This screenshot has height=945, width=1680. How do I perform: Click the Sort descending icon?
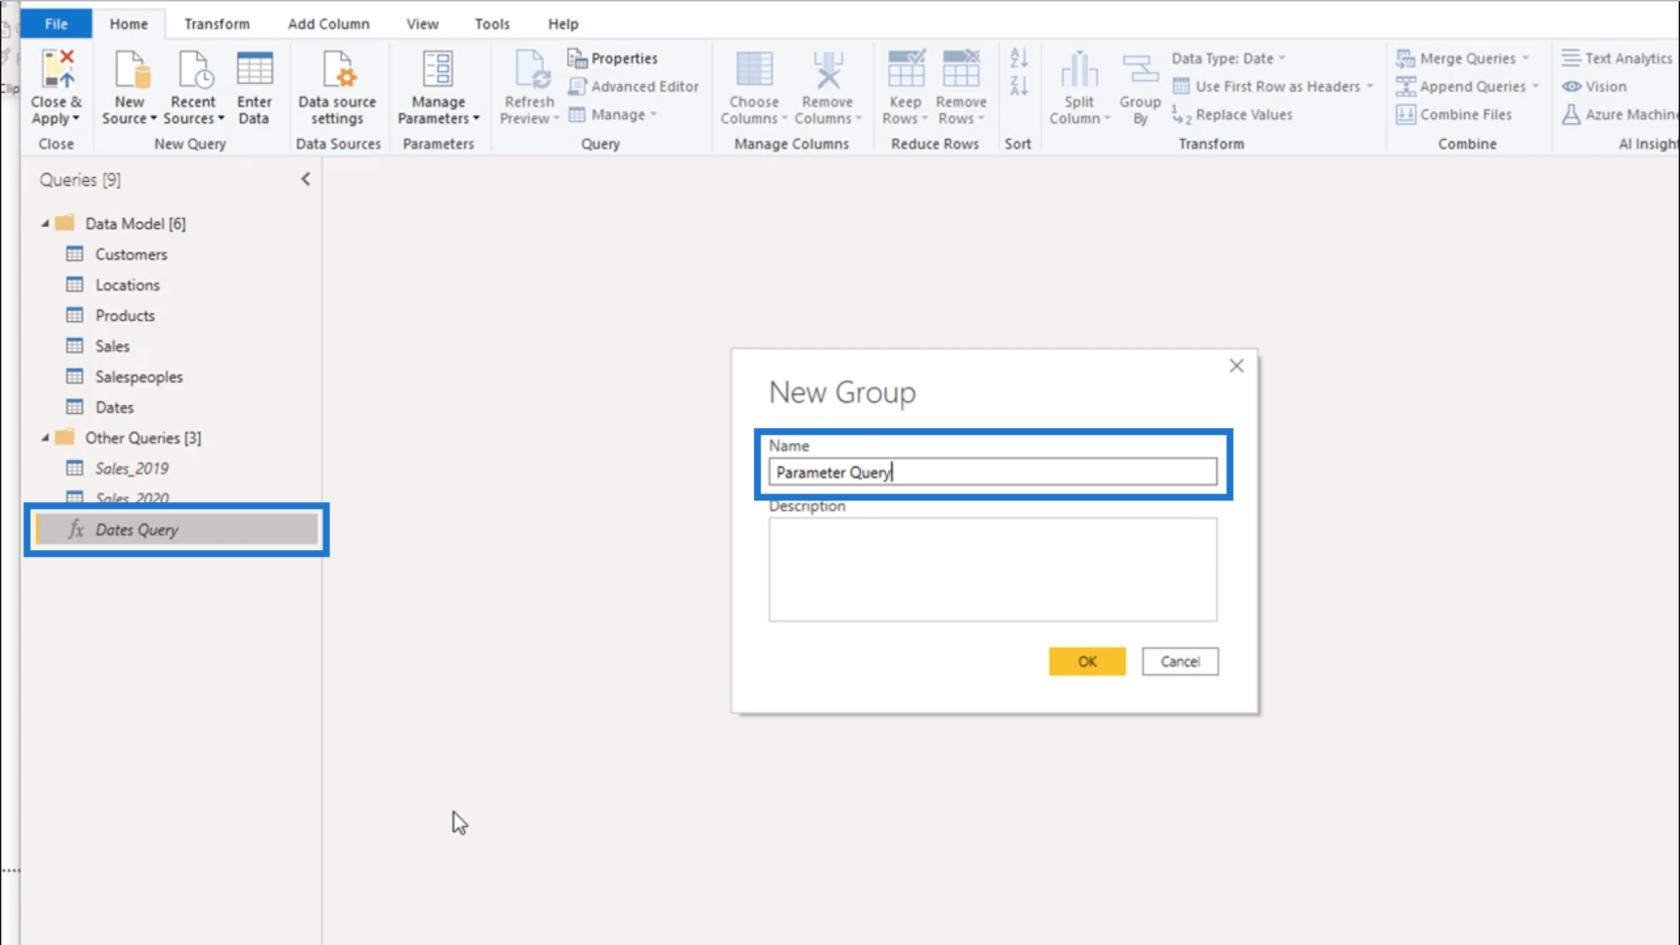[1018, 87]
